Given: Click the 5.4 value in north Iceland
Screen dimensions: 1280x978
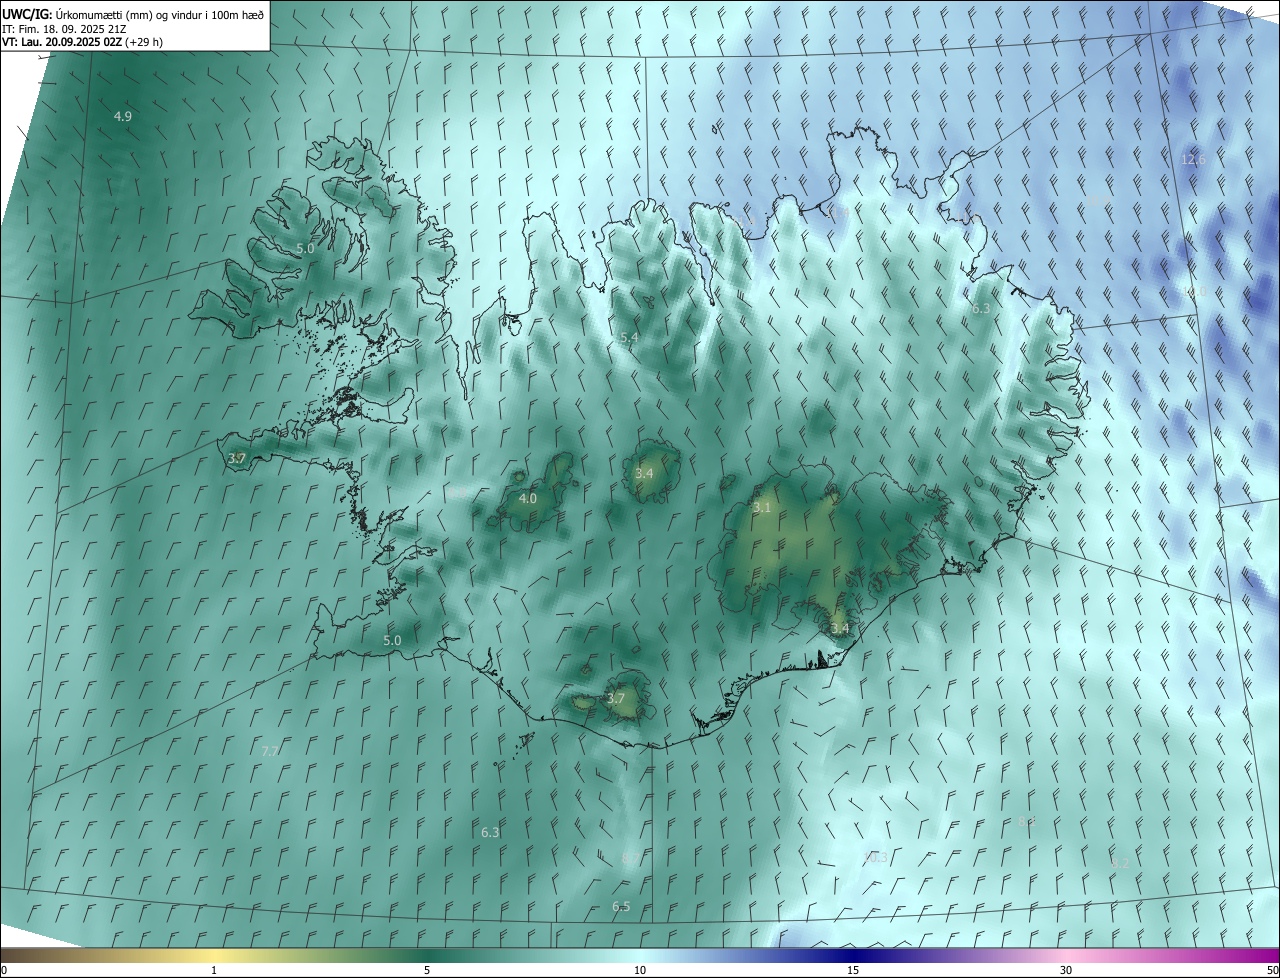Looking at the screenshot, I should pos(629,338).
